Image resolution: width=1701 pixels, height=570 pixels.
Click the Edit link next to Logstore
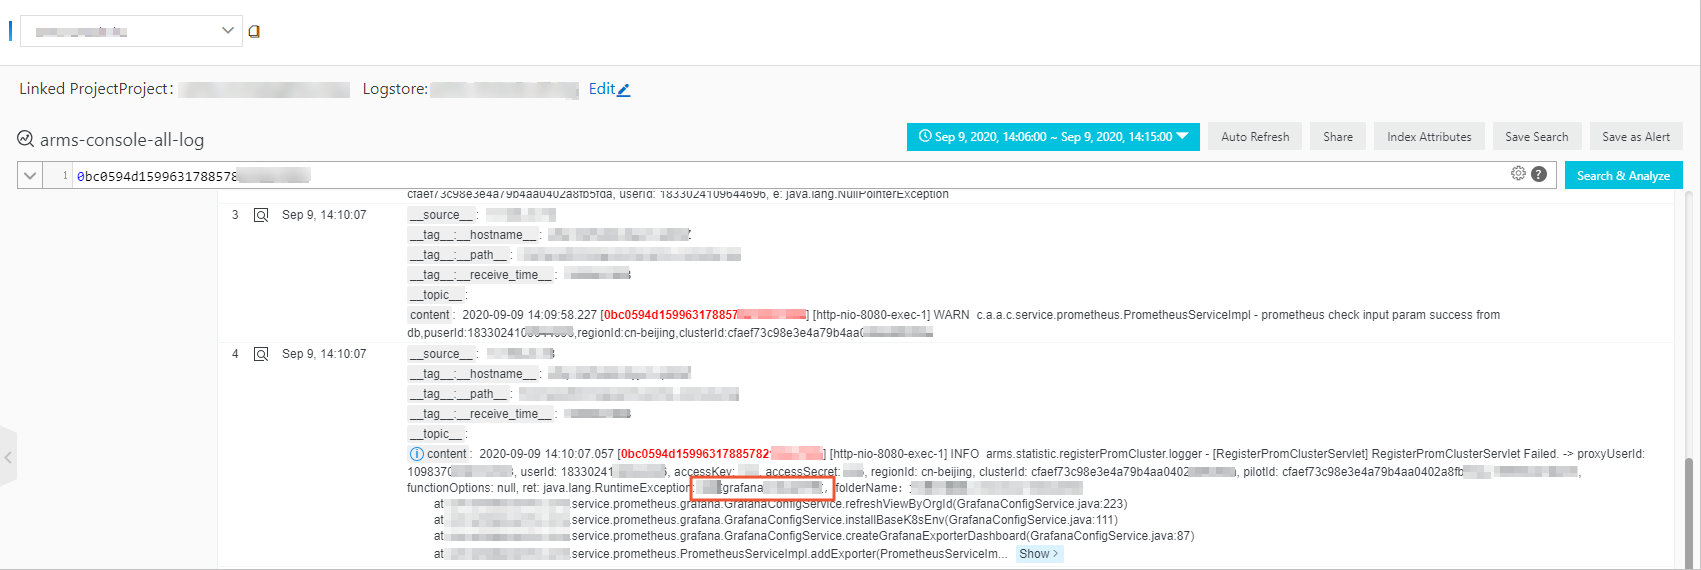point(602,89)
